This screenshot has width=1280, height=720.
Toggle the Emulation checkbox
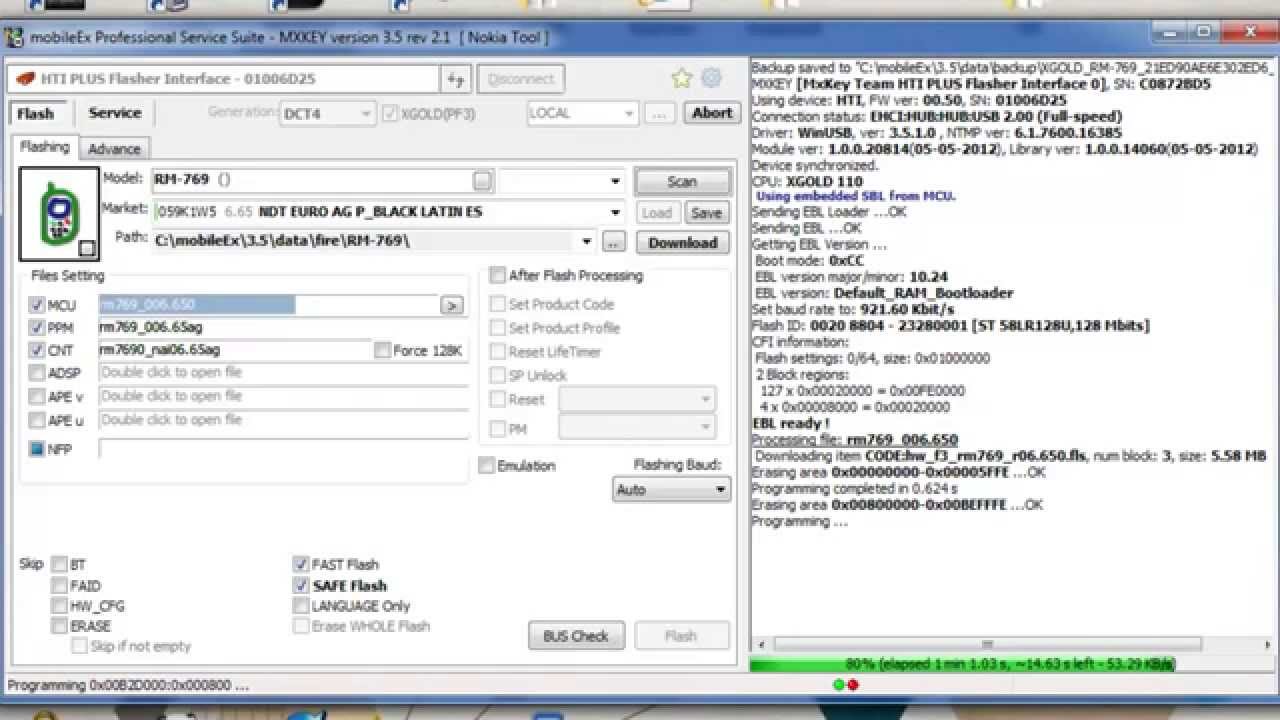coord(486,466)
